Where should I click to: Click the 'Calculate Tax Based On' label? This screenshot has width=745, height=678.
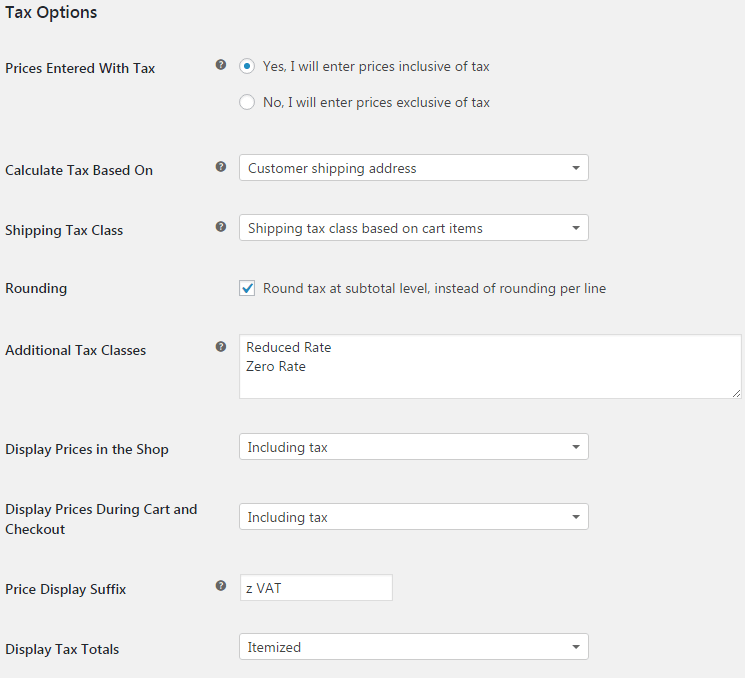coord(79,171)
